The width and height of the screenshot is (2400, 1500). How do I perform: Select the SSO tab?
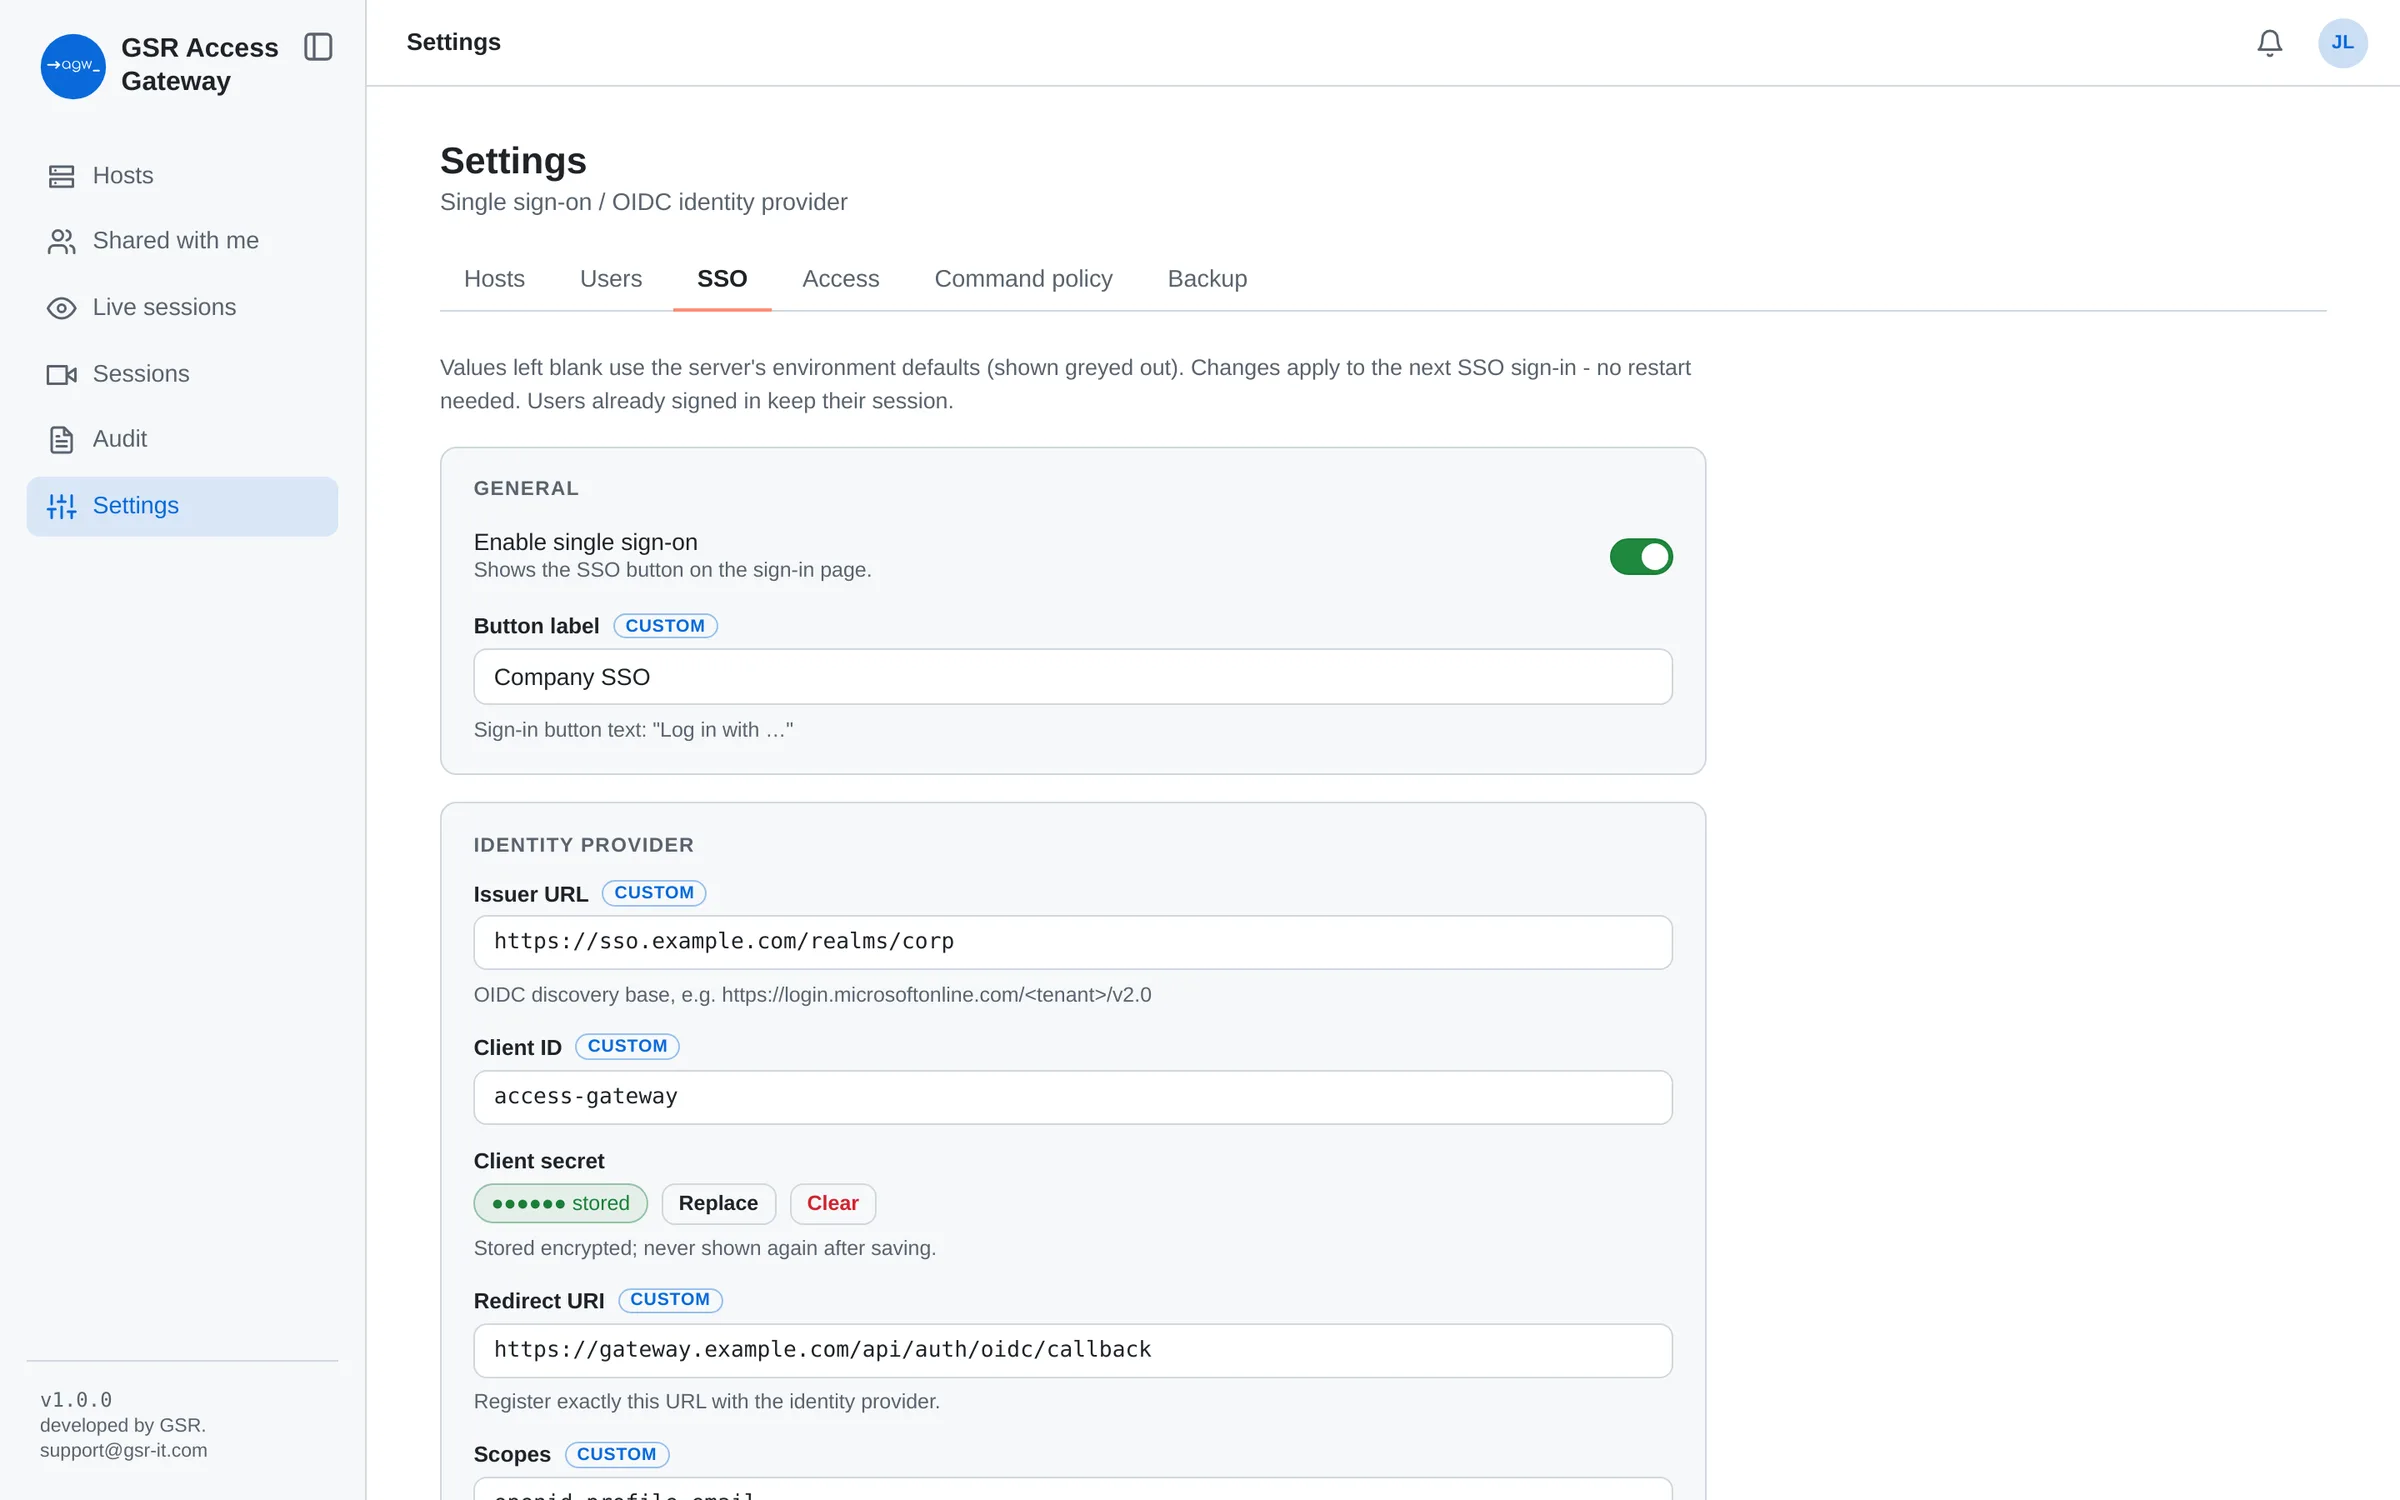click(722, 279)
